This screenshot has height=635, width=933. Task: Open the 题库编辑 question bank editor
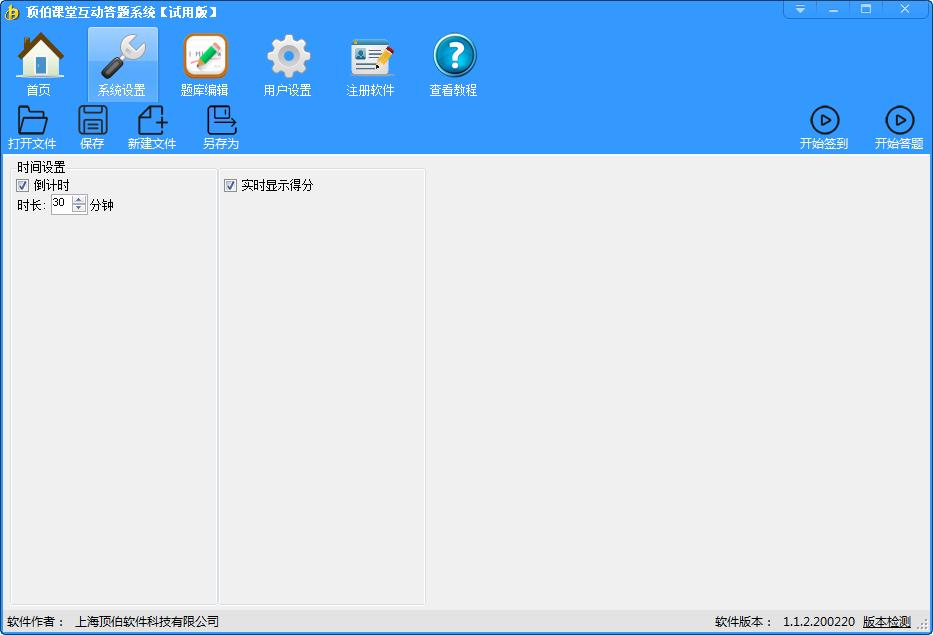pyautogui.click(x=205, y=65)
